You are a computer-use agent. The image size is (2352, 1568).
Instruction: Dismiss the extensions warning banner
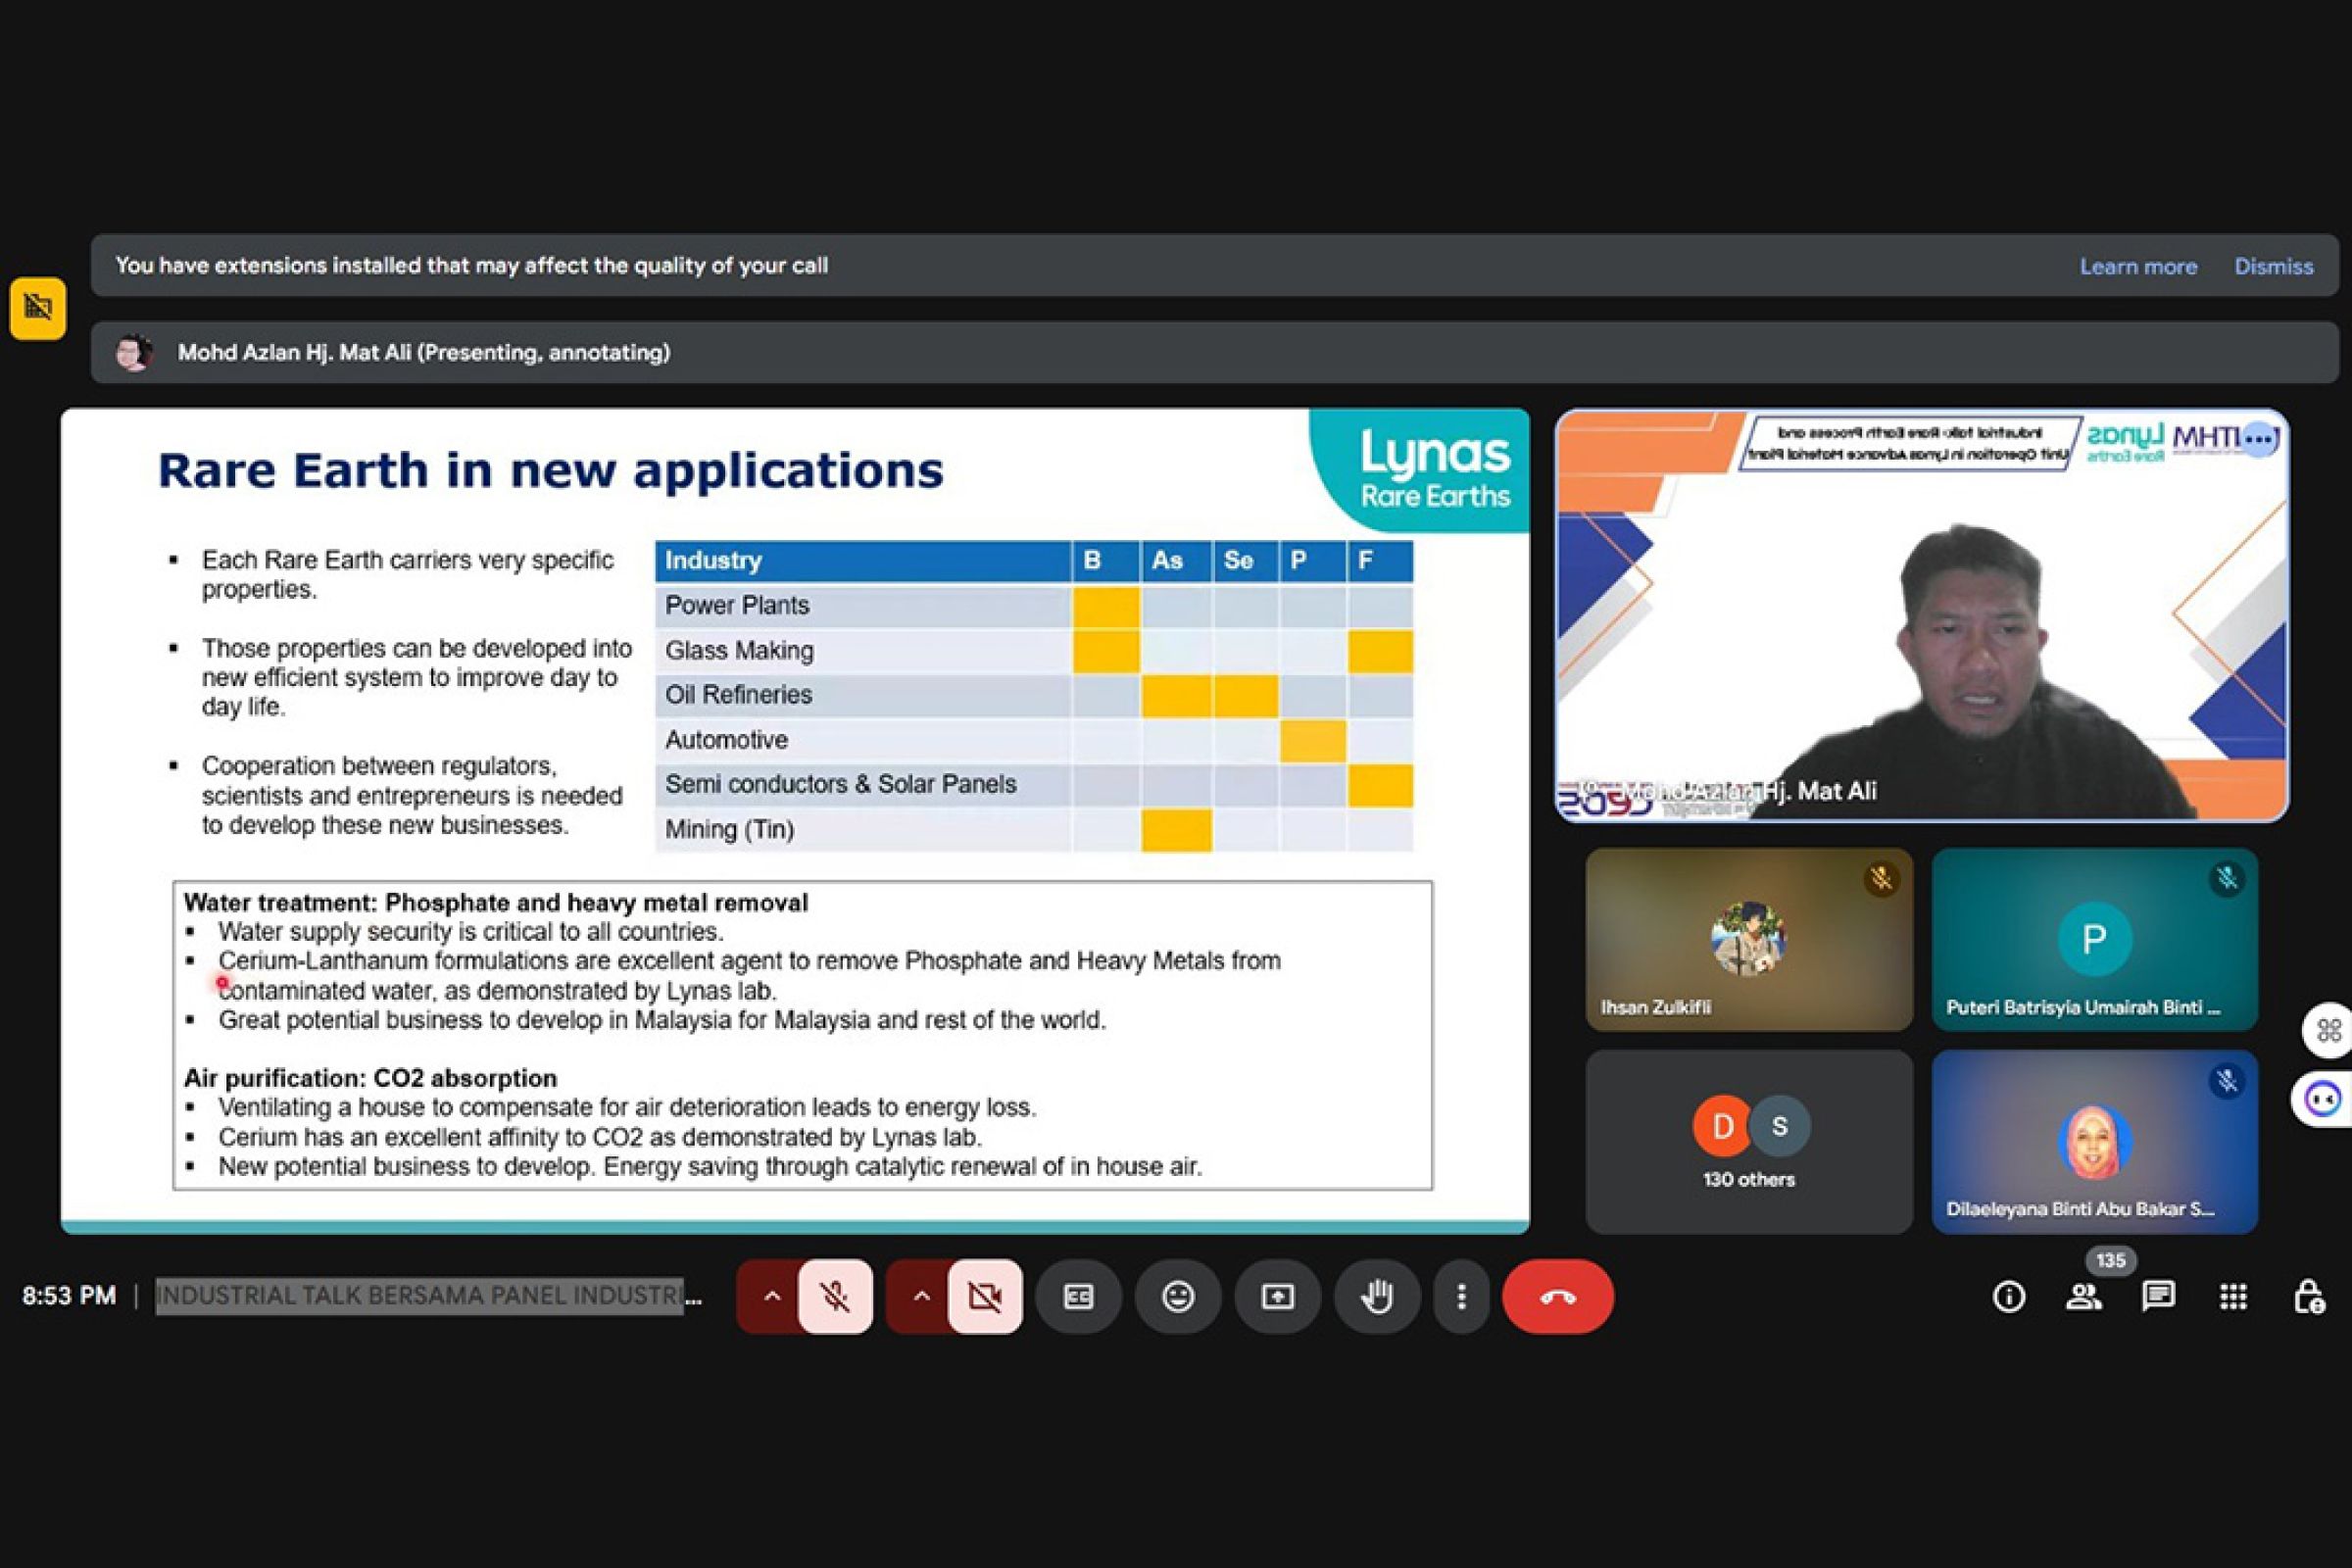click(x=2273, y=266)
